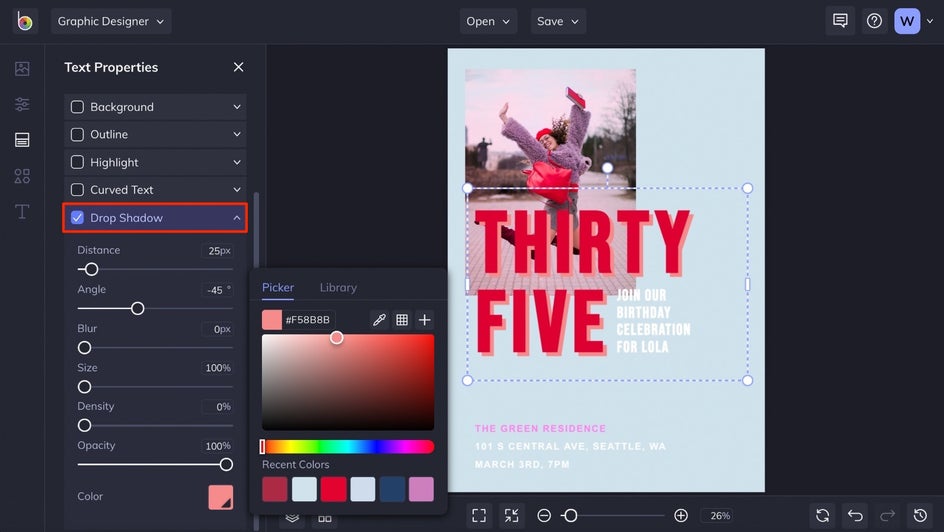Open the help question mark icon
This screenshot has height=532, width=944.
[x=874, y=21]
